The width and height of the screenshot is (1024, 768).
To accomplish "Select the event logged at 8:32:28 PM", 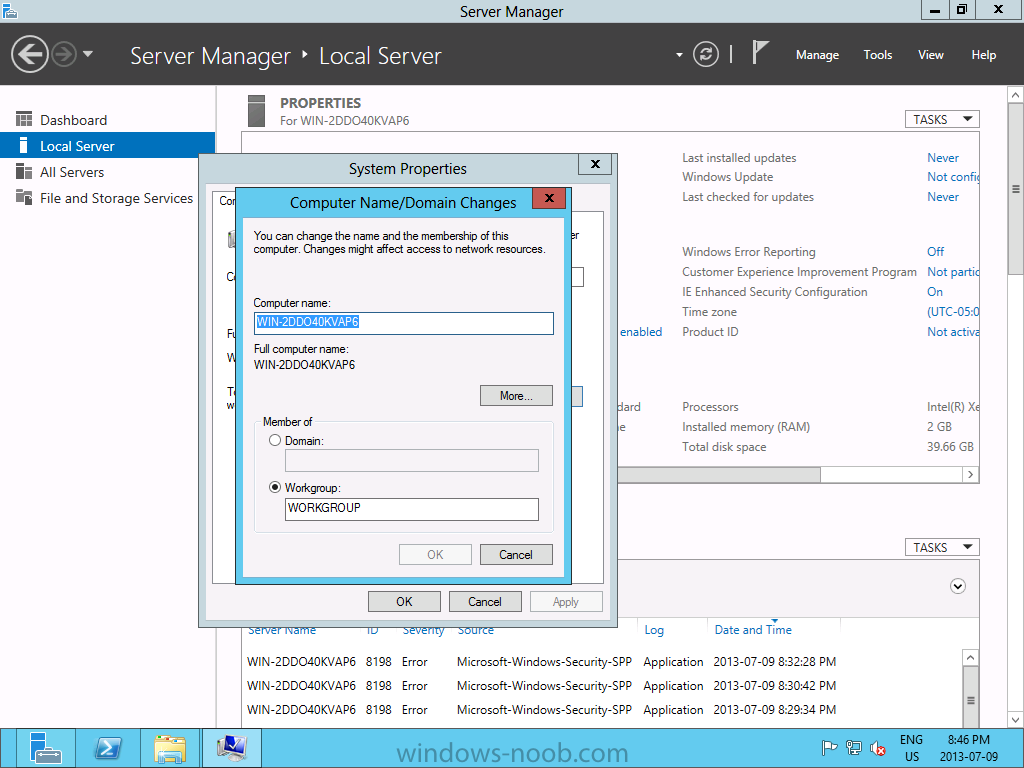I will [541, 662].
